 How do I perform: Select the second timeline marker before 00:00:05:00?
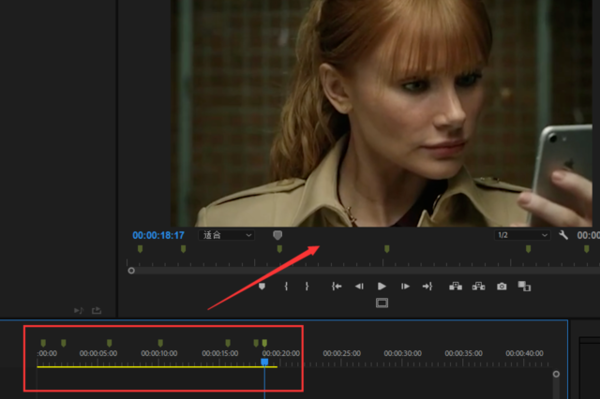(x=64, y=343)
